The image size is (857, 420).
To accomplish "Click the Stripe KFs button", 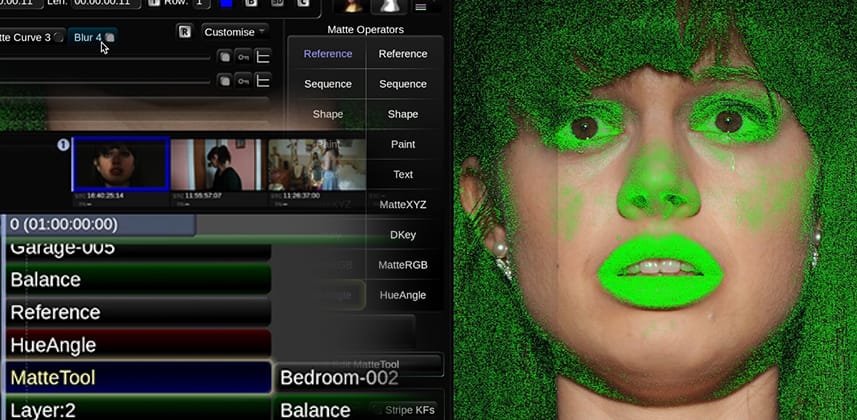I will click(403, 410).
